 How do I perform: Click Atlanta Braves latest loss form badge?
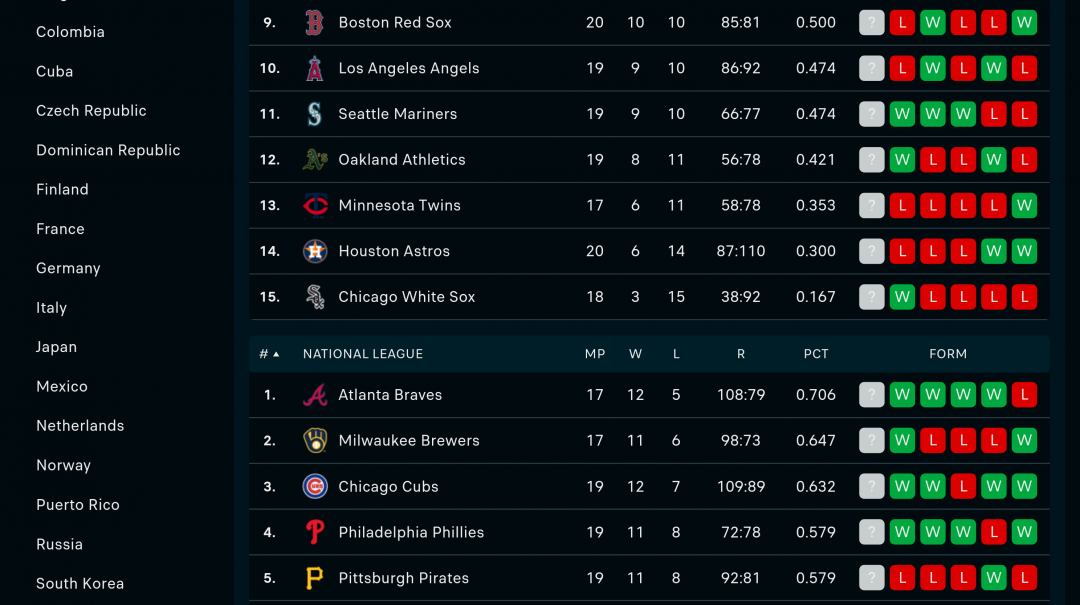tap(1024, 395)
